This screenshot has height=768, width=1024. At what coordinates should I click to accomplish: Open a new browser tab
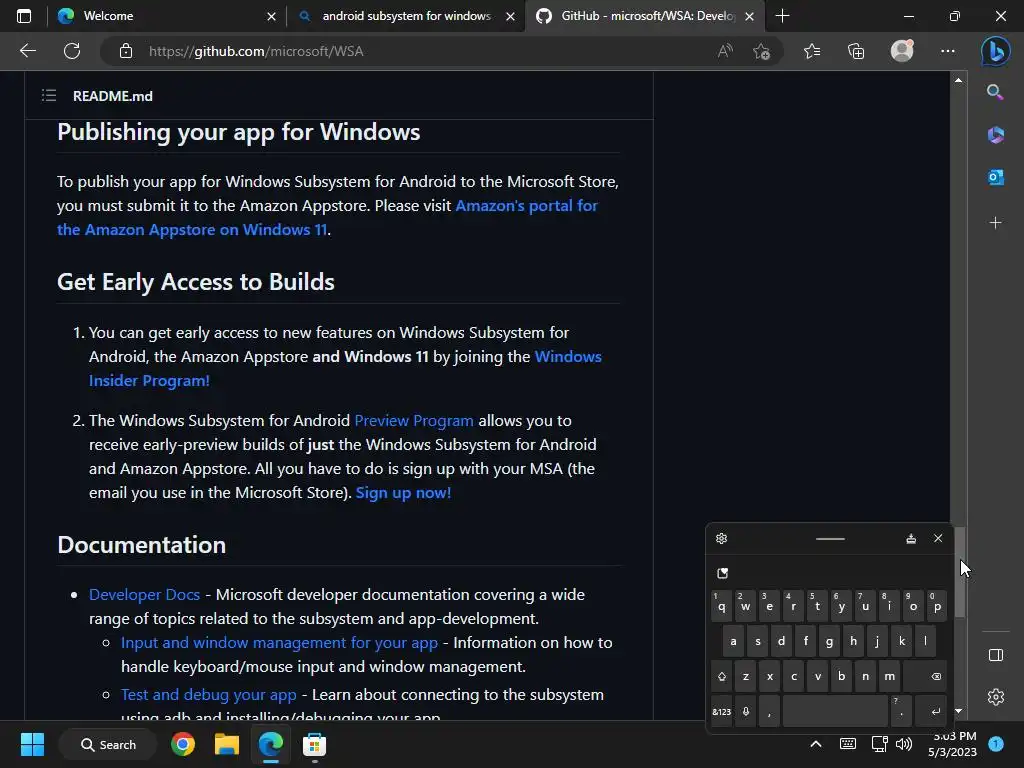[x=782, y=16]
